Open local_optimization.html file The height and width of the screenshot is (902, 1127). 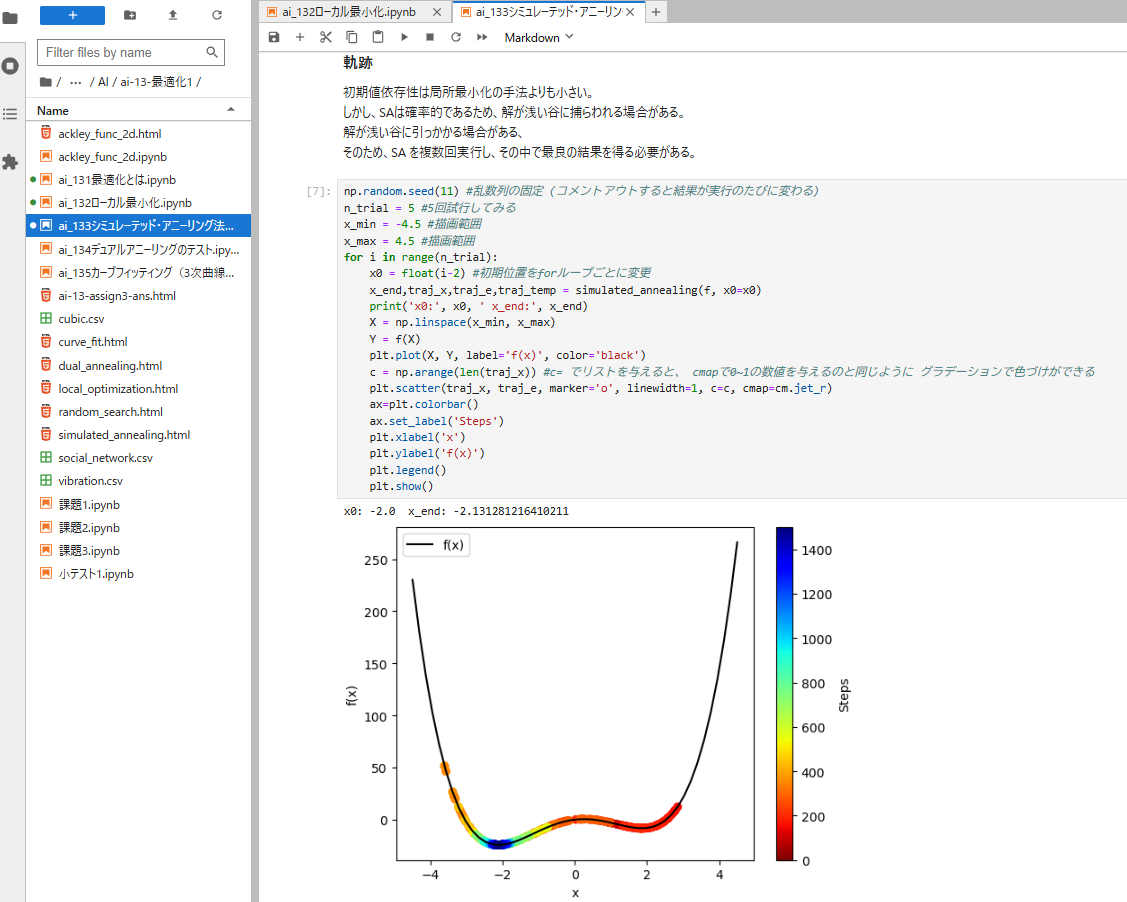click(x=139, y=388)
